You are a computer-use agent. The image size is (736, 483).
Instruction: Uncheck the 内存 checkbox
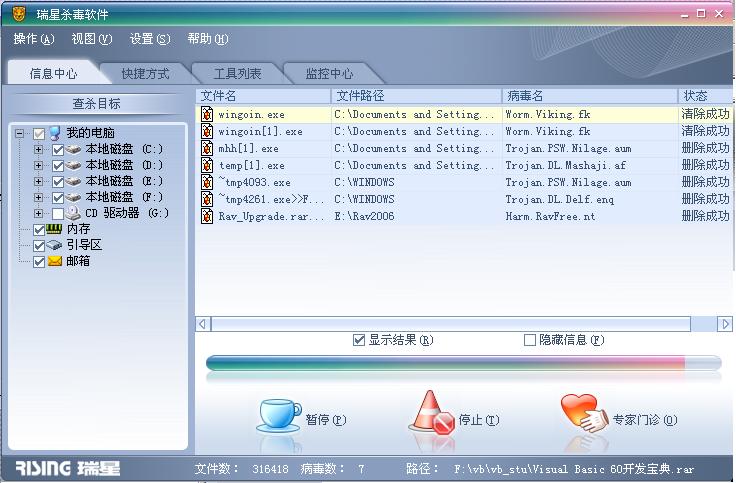[x=39, y=230]
